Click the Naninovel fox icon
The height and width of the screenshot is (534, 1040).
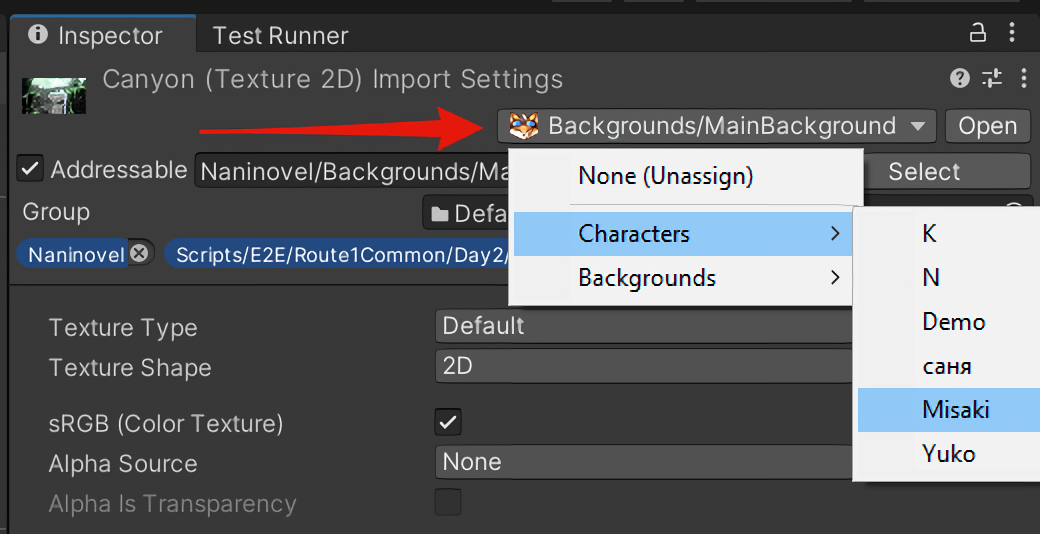(x=523, y=126)
